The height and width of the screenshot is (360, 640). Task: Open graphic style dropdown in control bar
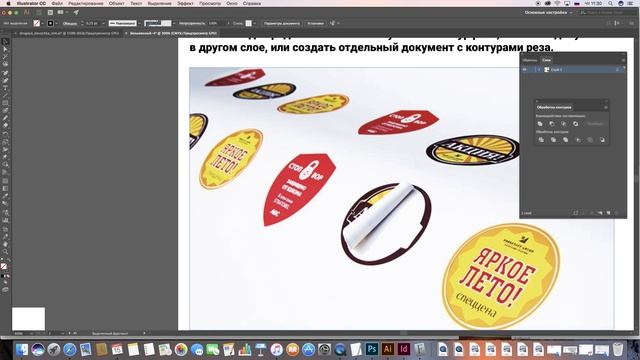pos(255,24)
